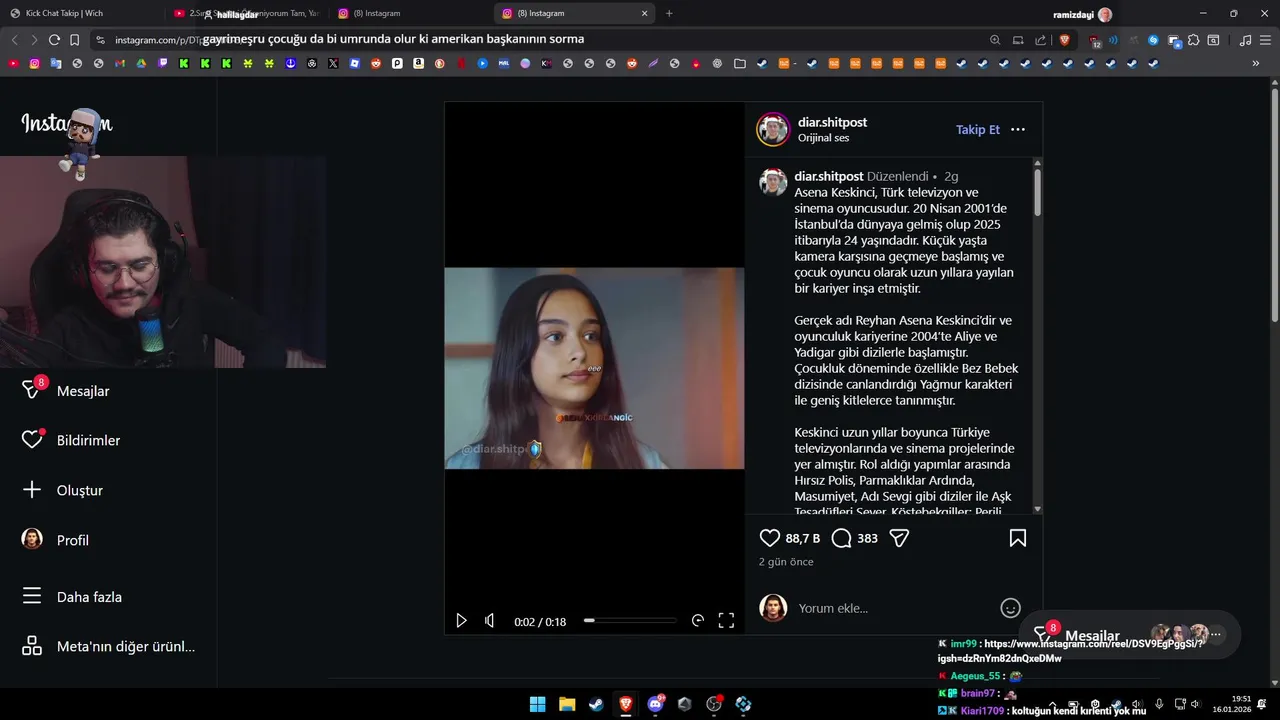
Task: Open the page zoom magnifier icon
Action: [995, 40]
